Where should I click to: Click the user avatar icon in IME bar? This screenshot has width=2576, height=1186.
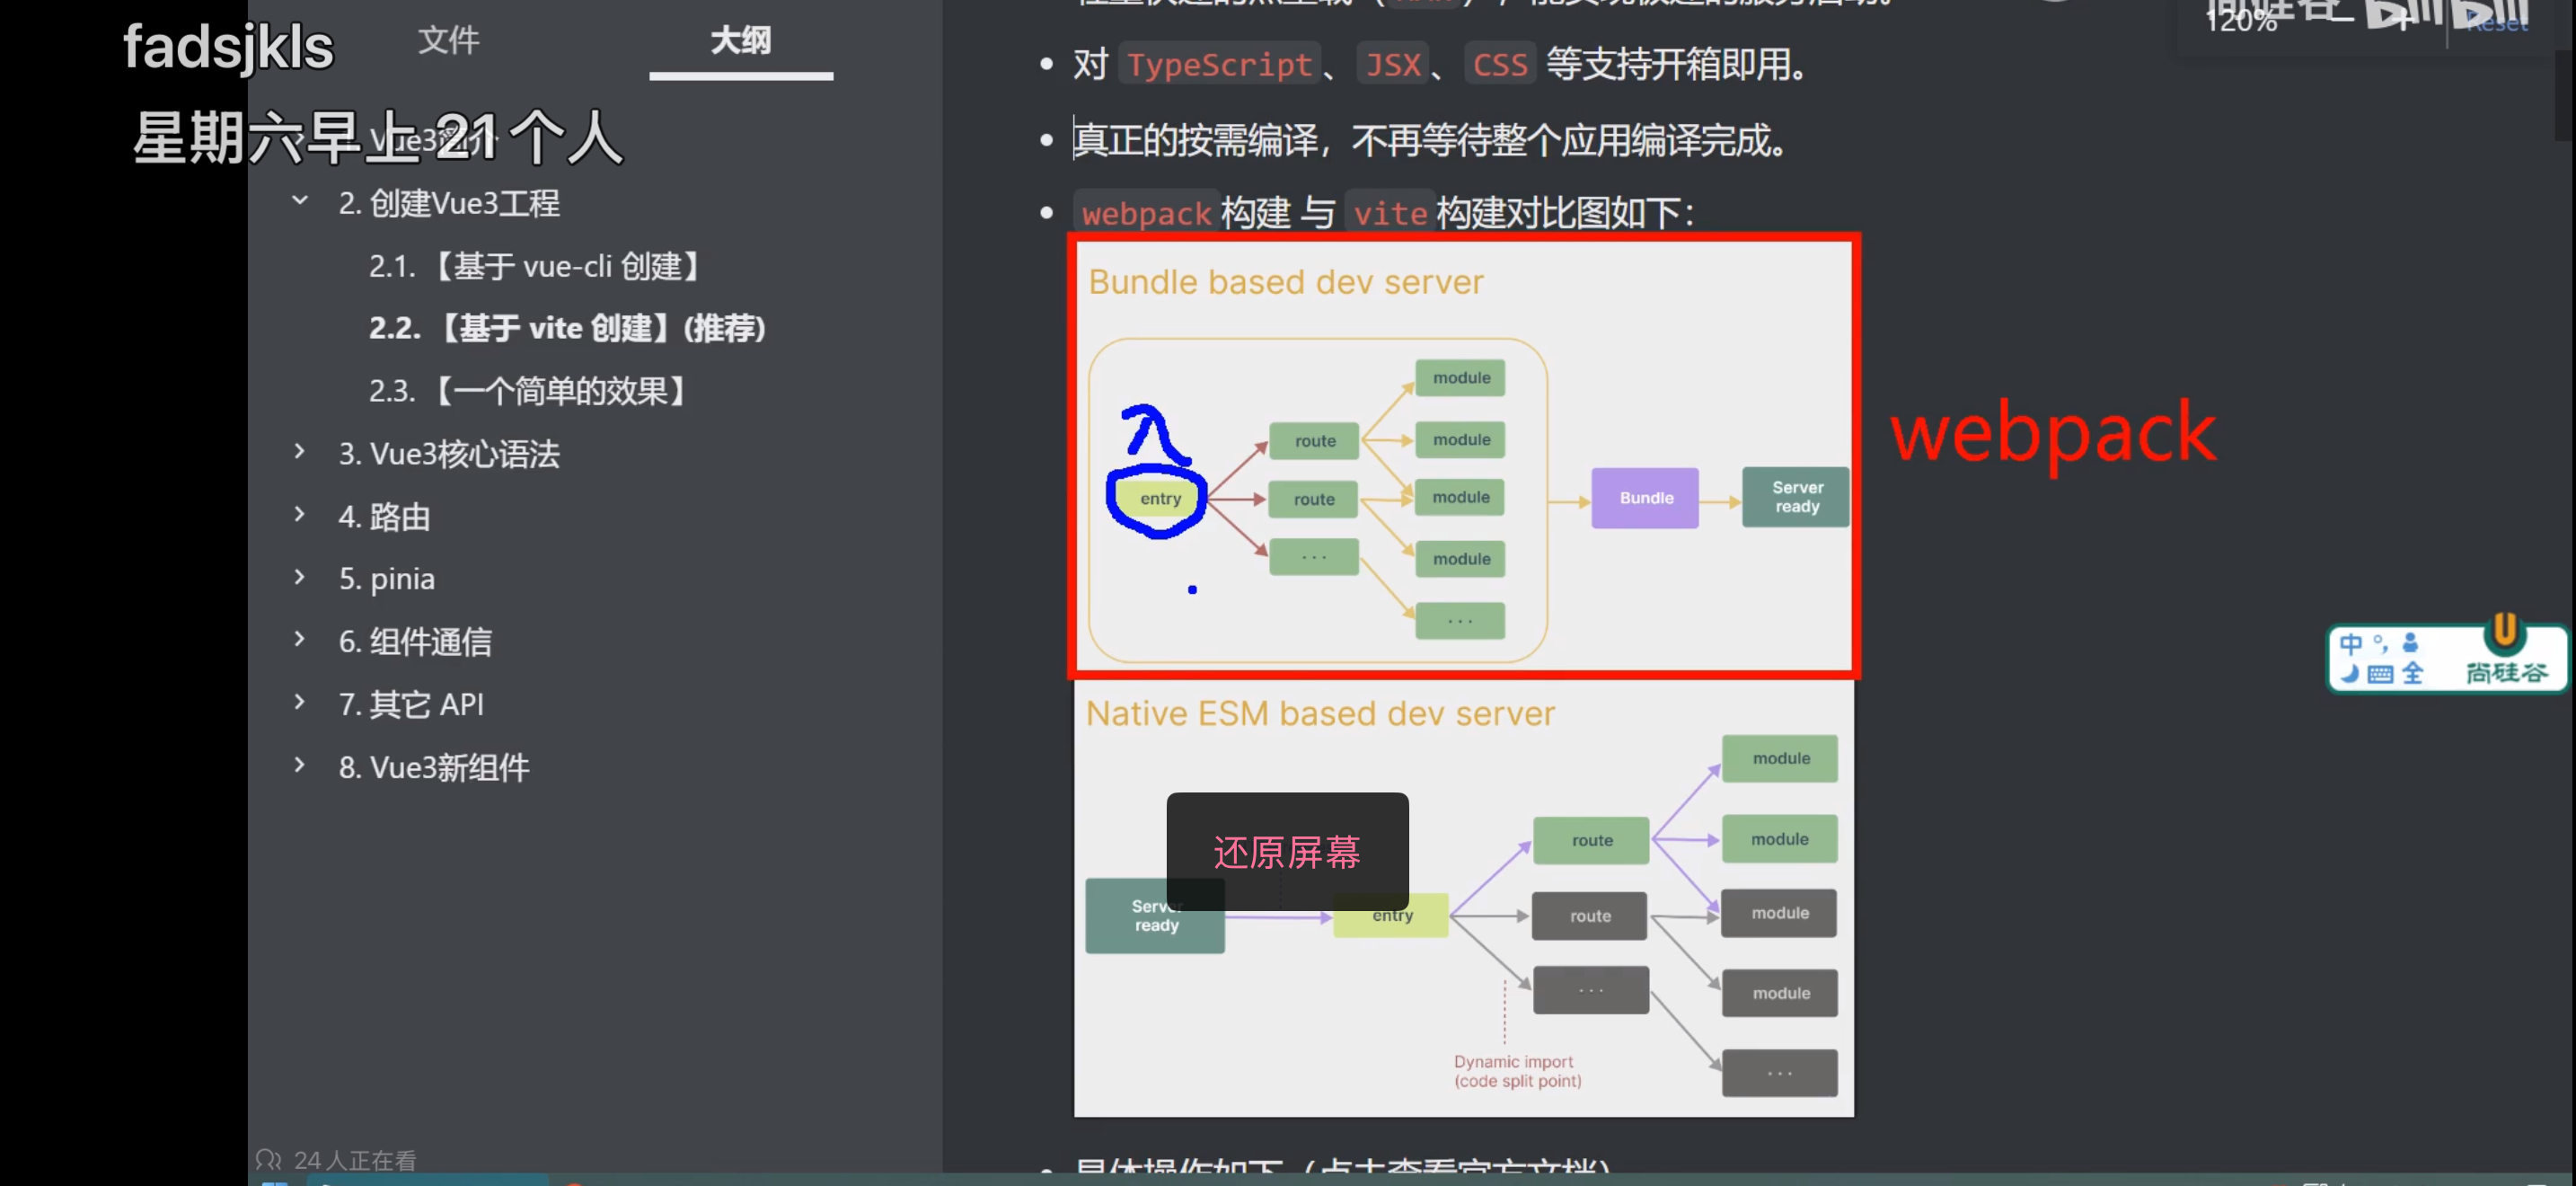tap(2410, 643)
